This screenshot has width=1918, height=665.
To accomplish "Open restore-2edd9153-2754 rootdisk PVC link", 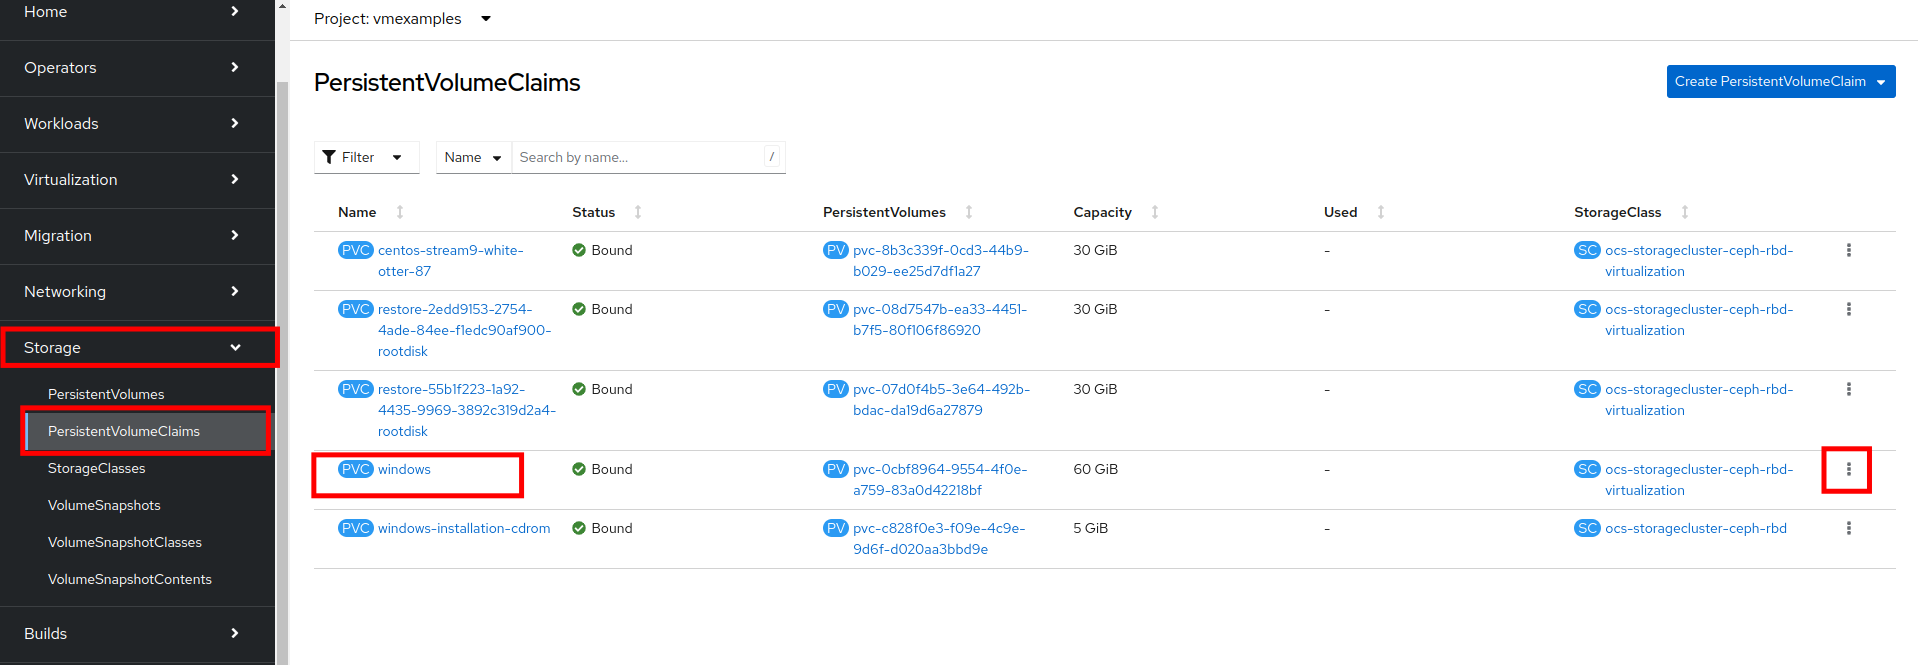I will pos(465,330).
